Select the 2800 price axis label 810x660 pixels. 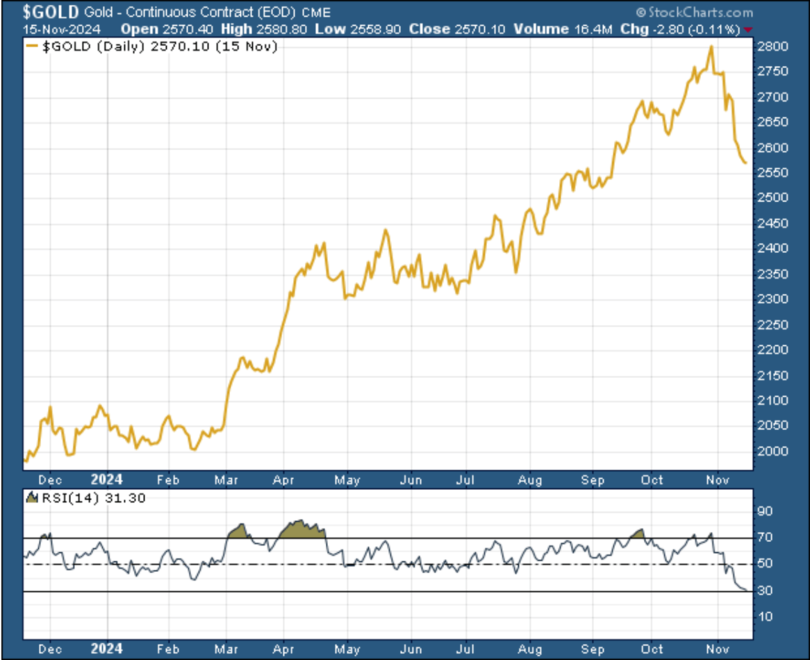click(x=773, y=46)
